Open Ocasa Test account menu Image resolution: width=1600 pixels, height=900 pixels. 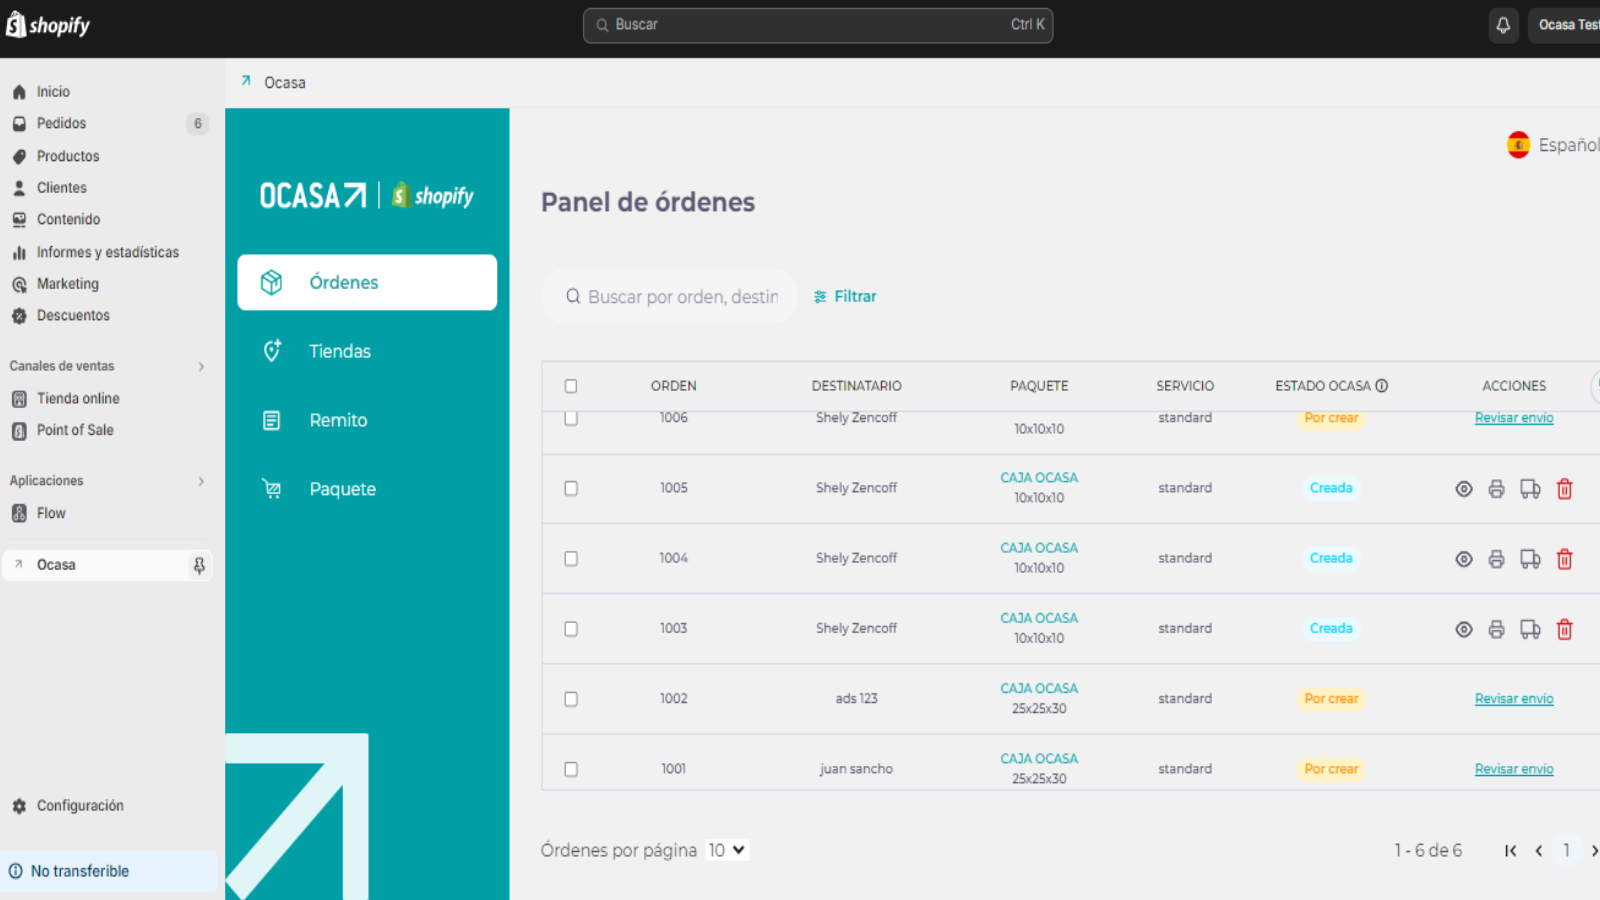[1564, 25]
